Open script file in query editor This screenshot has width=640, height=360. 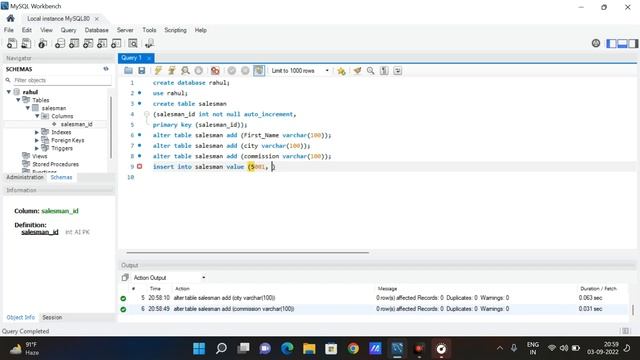128,71
